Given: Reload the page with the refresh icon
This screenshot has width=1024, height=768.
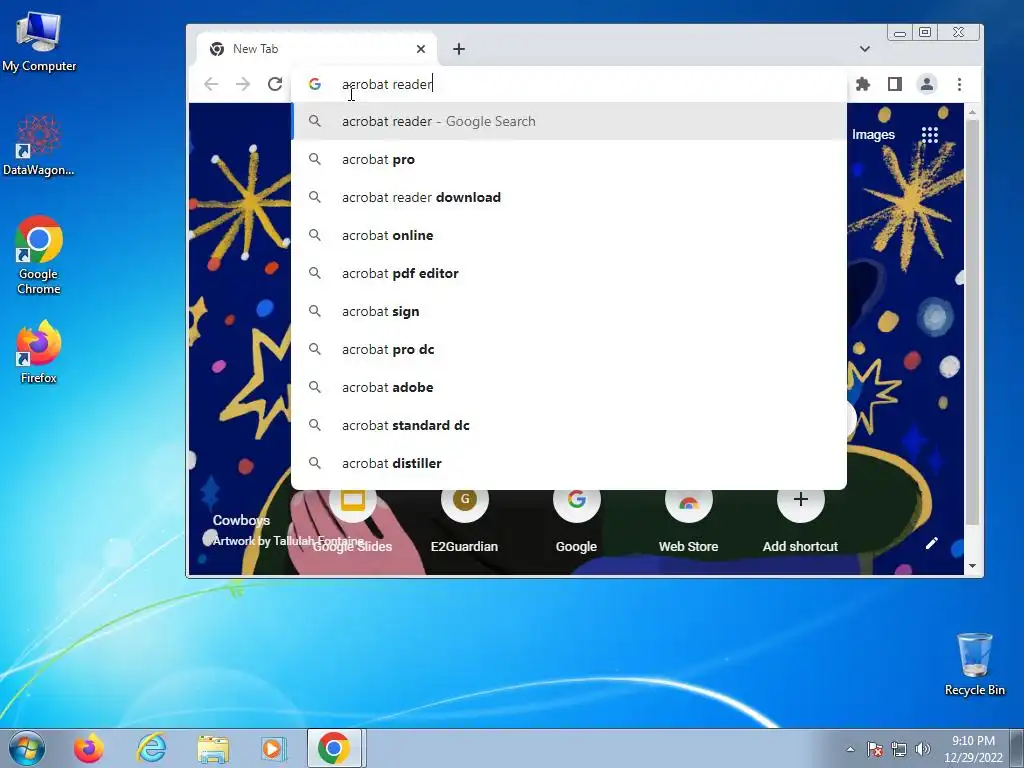Looking at the screenshot, I should [275, 84].
